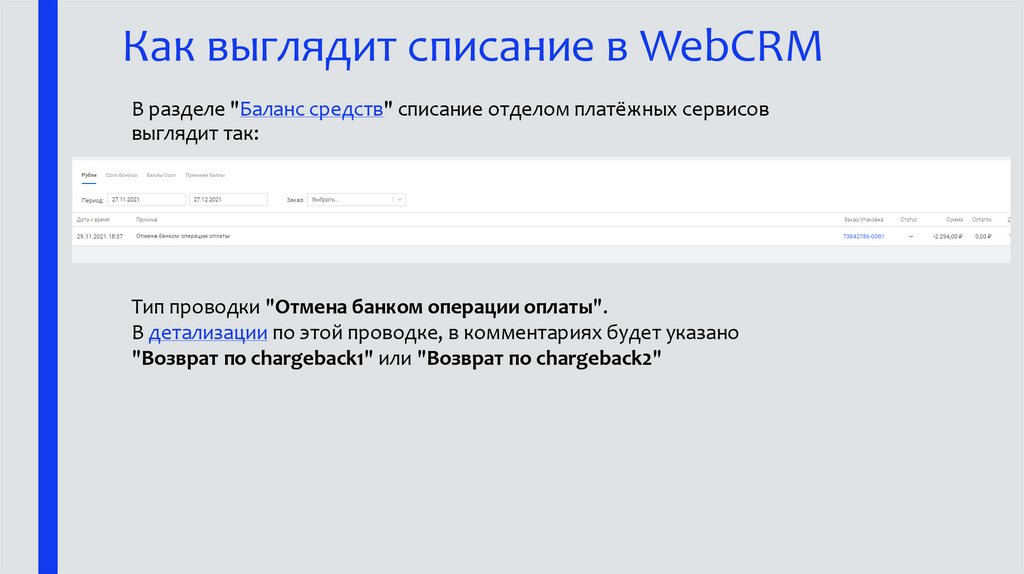The width and height of the screenshot is (1024, 574).
Task: Click the slide title "Как выглядит списание в WebCRM"
Action: [x=472, y=47]
